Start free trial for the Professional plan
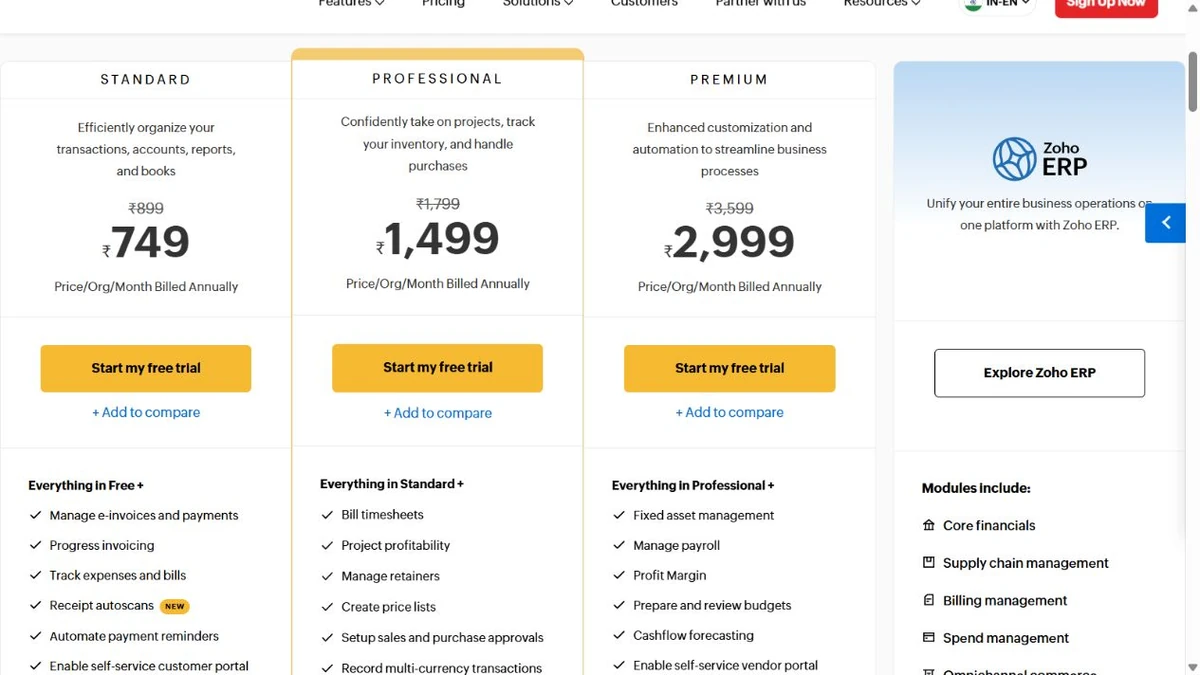This screenshot has width=1200, height=675. click(x=438, y=368)
